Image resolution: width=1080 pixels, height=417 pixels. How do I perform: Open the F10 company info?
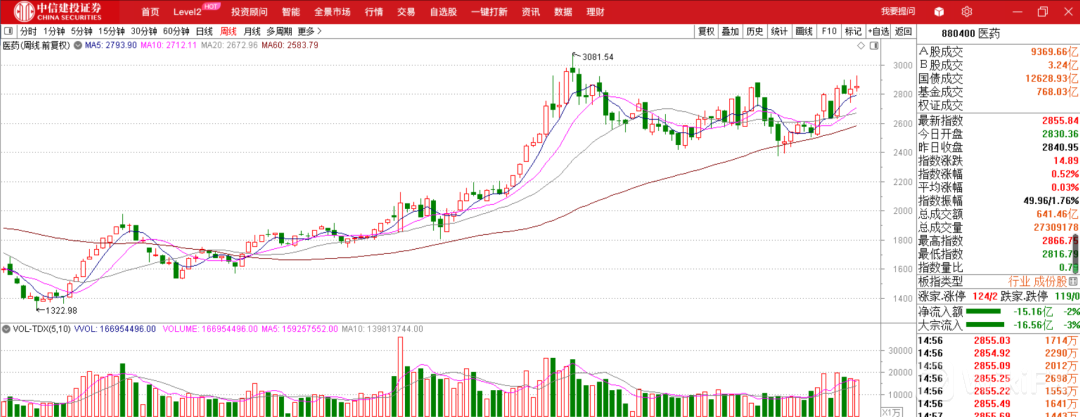(x=828, y=31)
